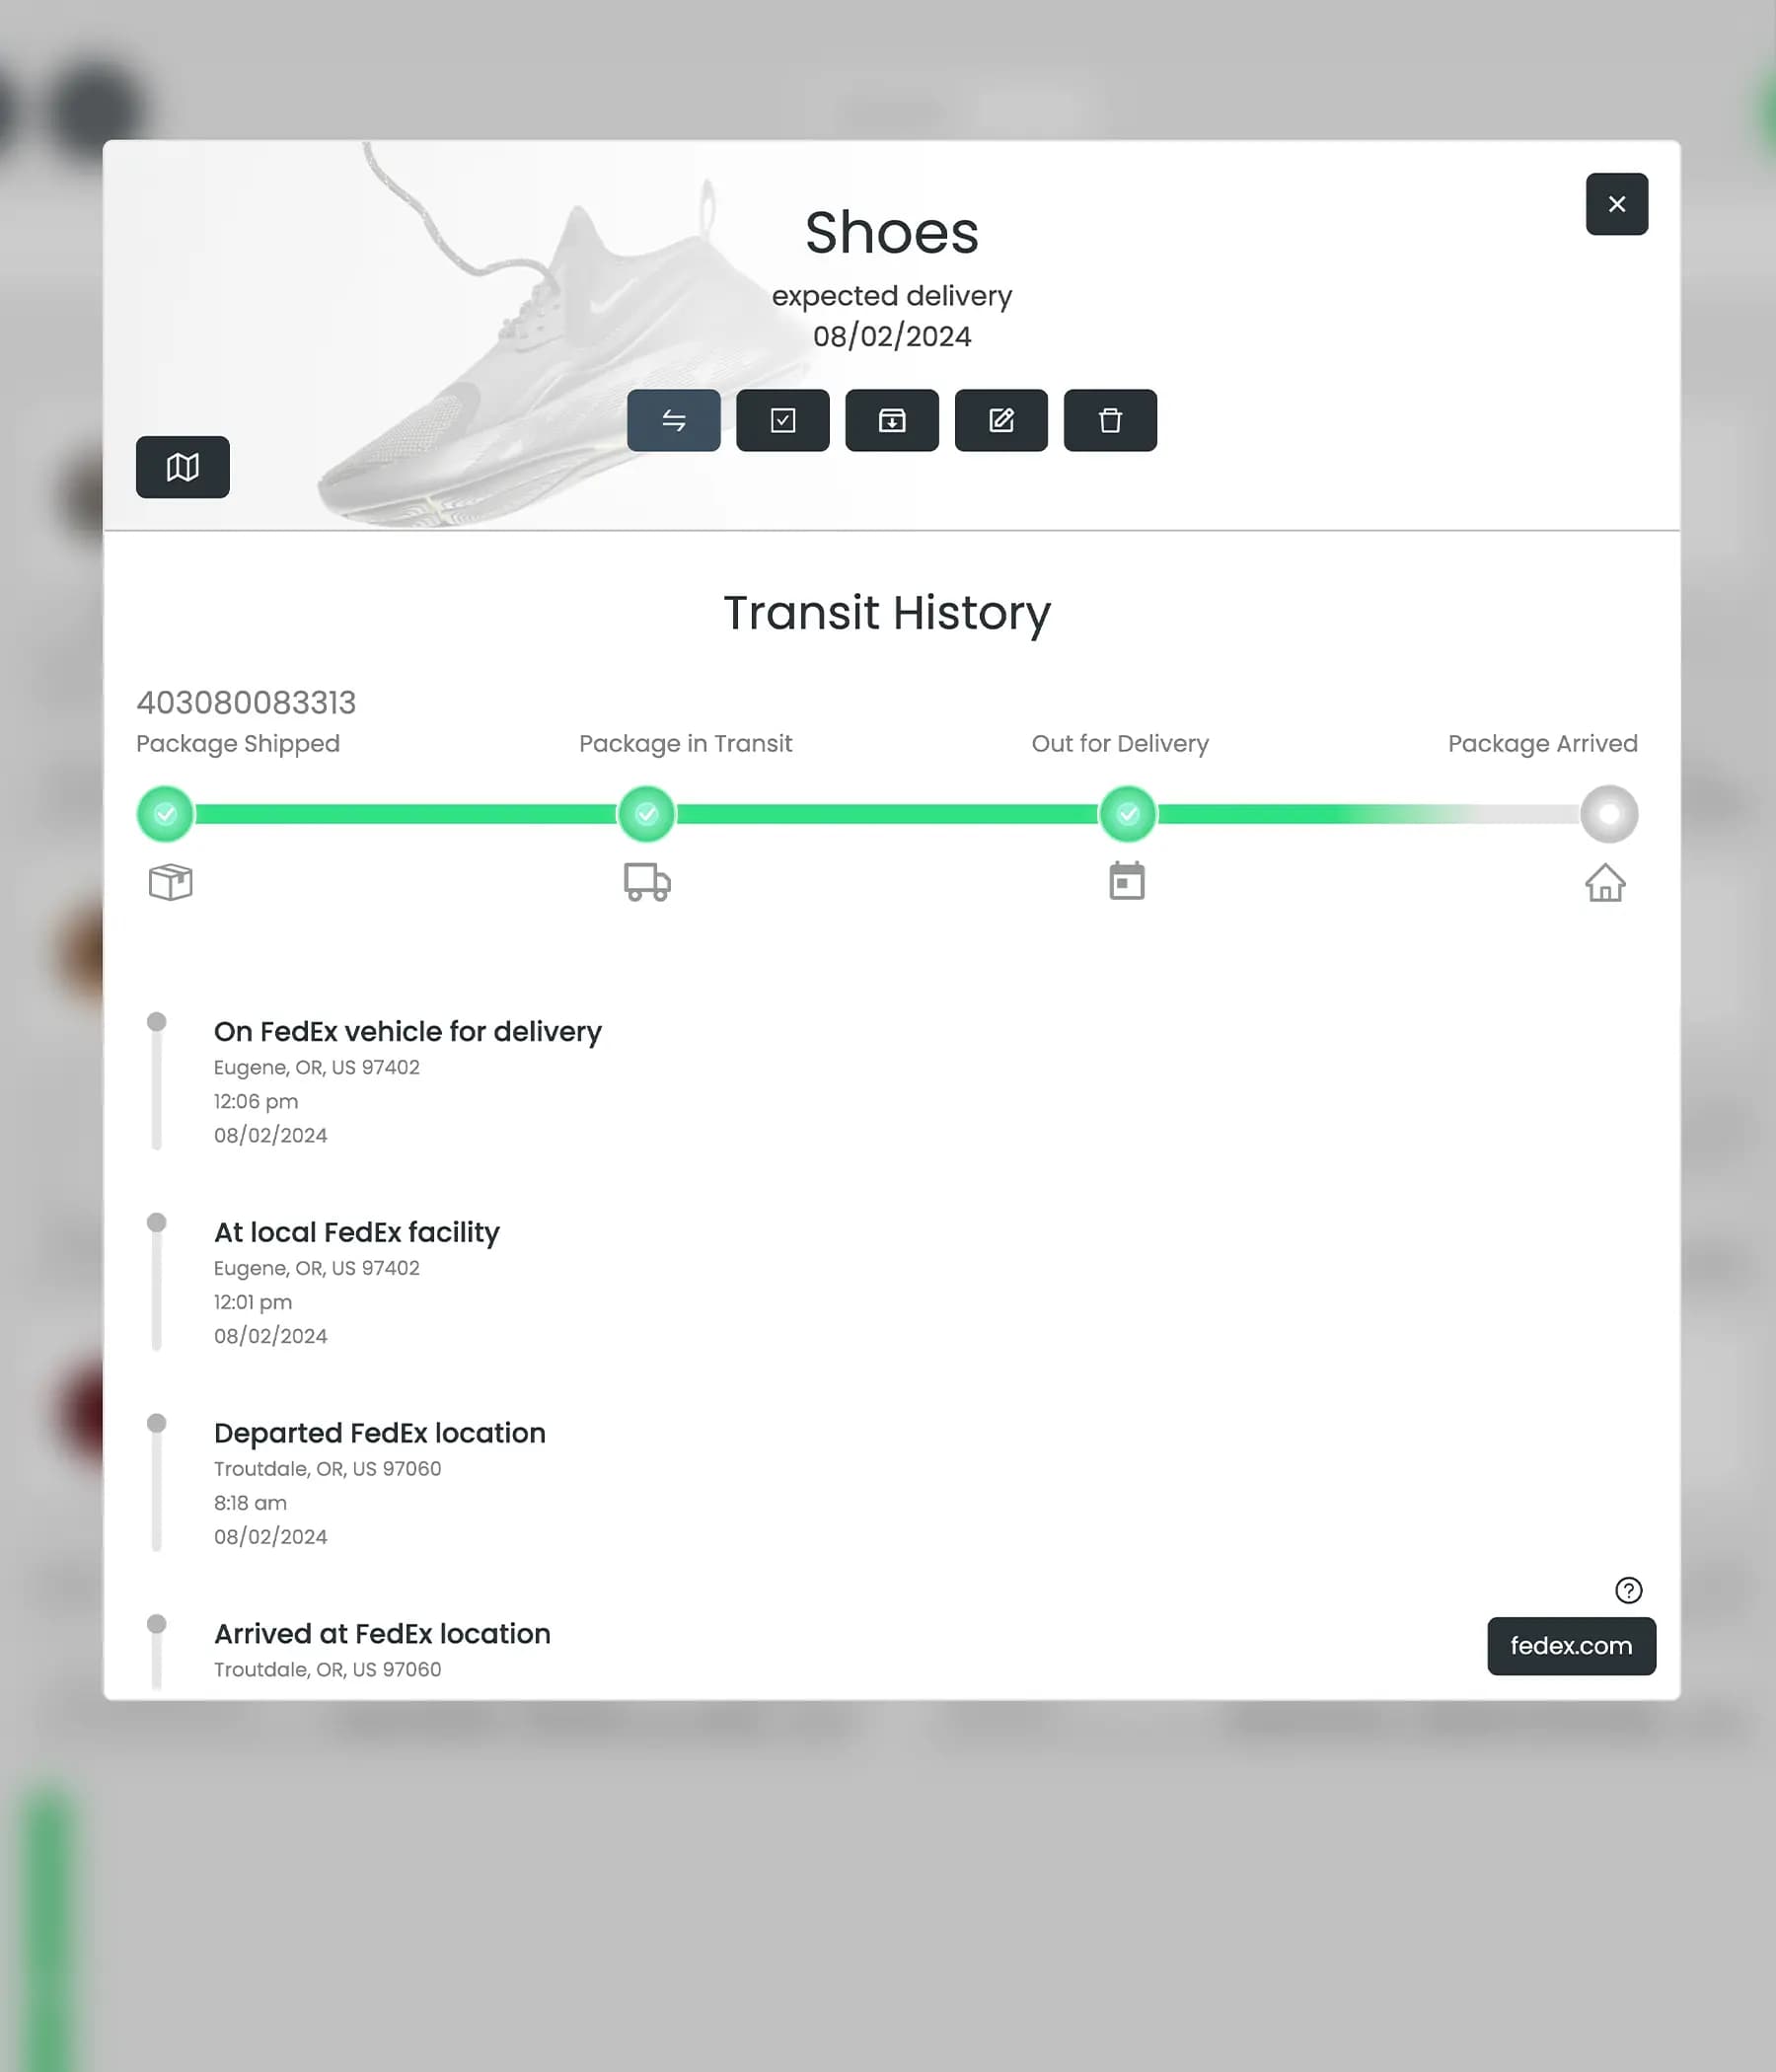Click the timeline dot beside 'Departed FedEx location'
1776x2072 pixels.
pyautogui.click(x=157, y=1423)
